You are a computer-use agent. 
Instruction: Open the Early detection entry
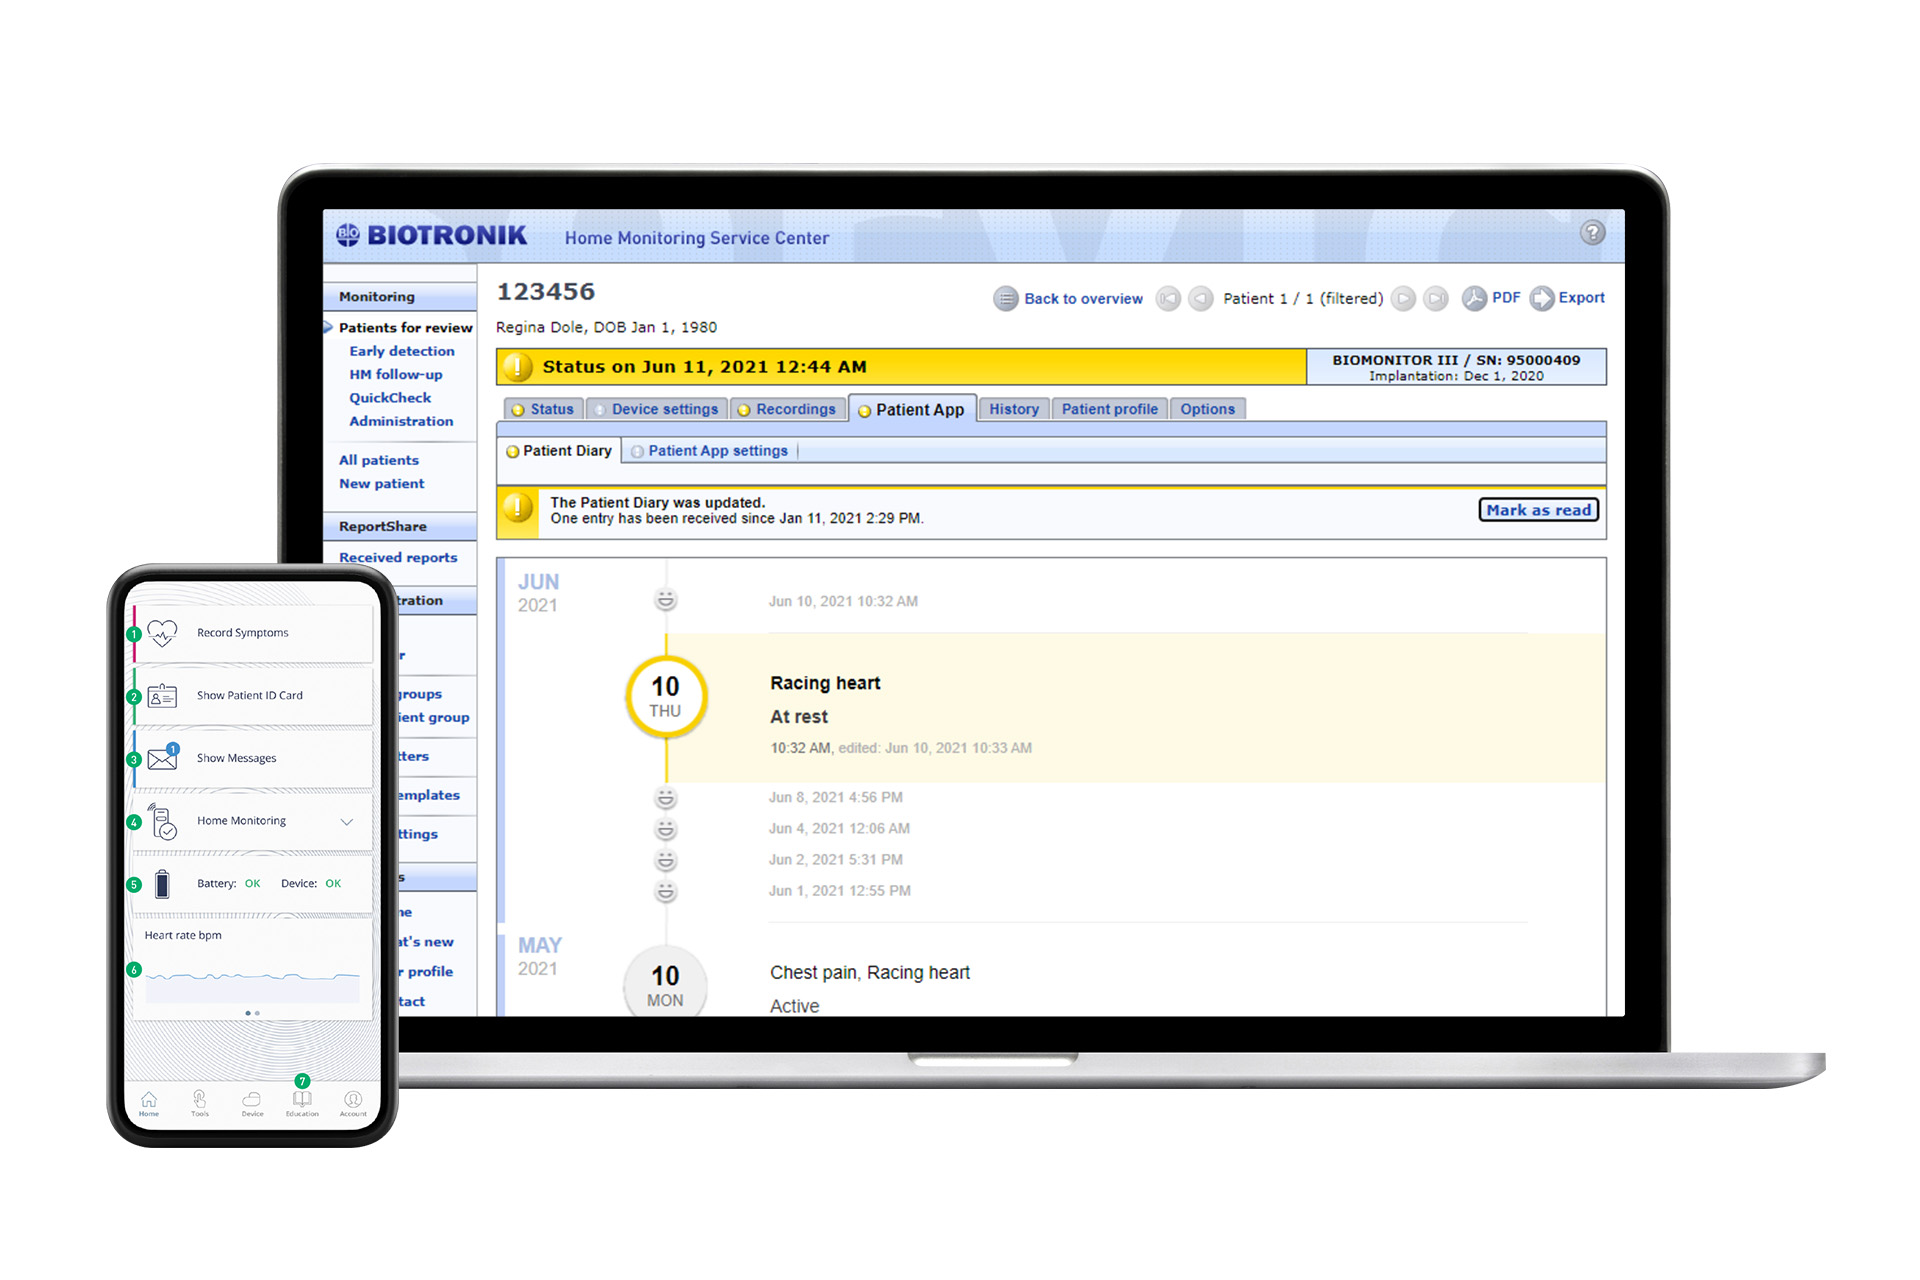coord(401,351)
